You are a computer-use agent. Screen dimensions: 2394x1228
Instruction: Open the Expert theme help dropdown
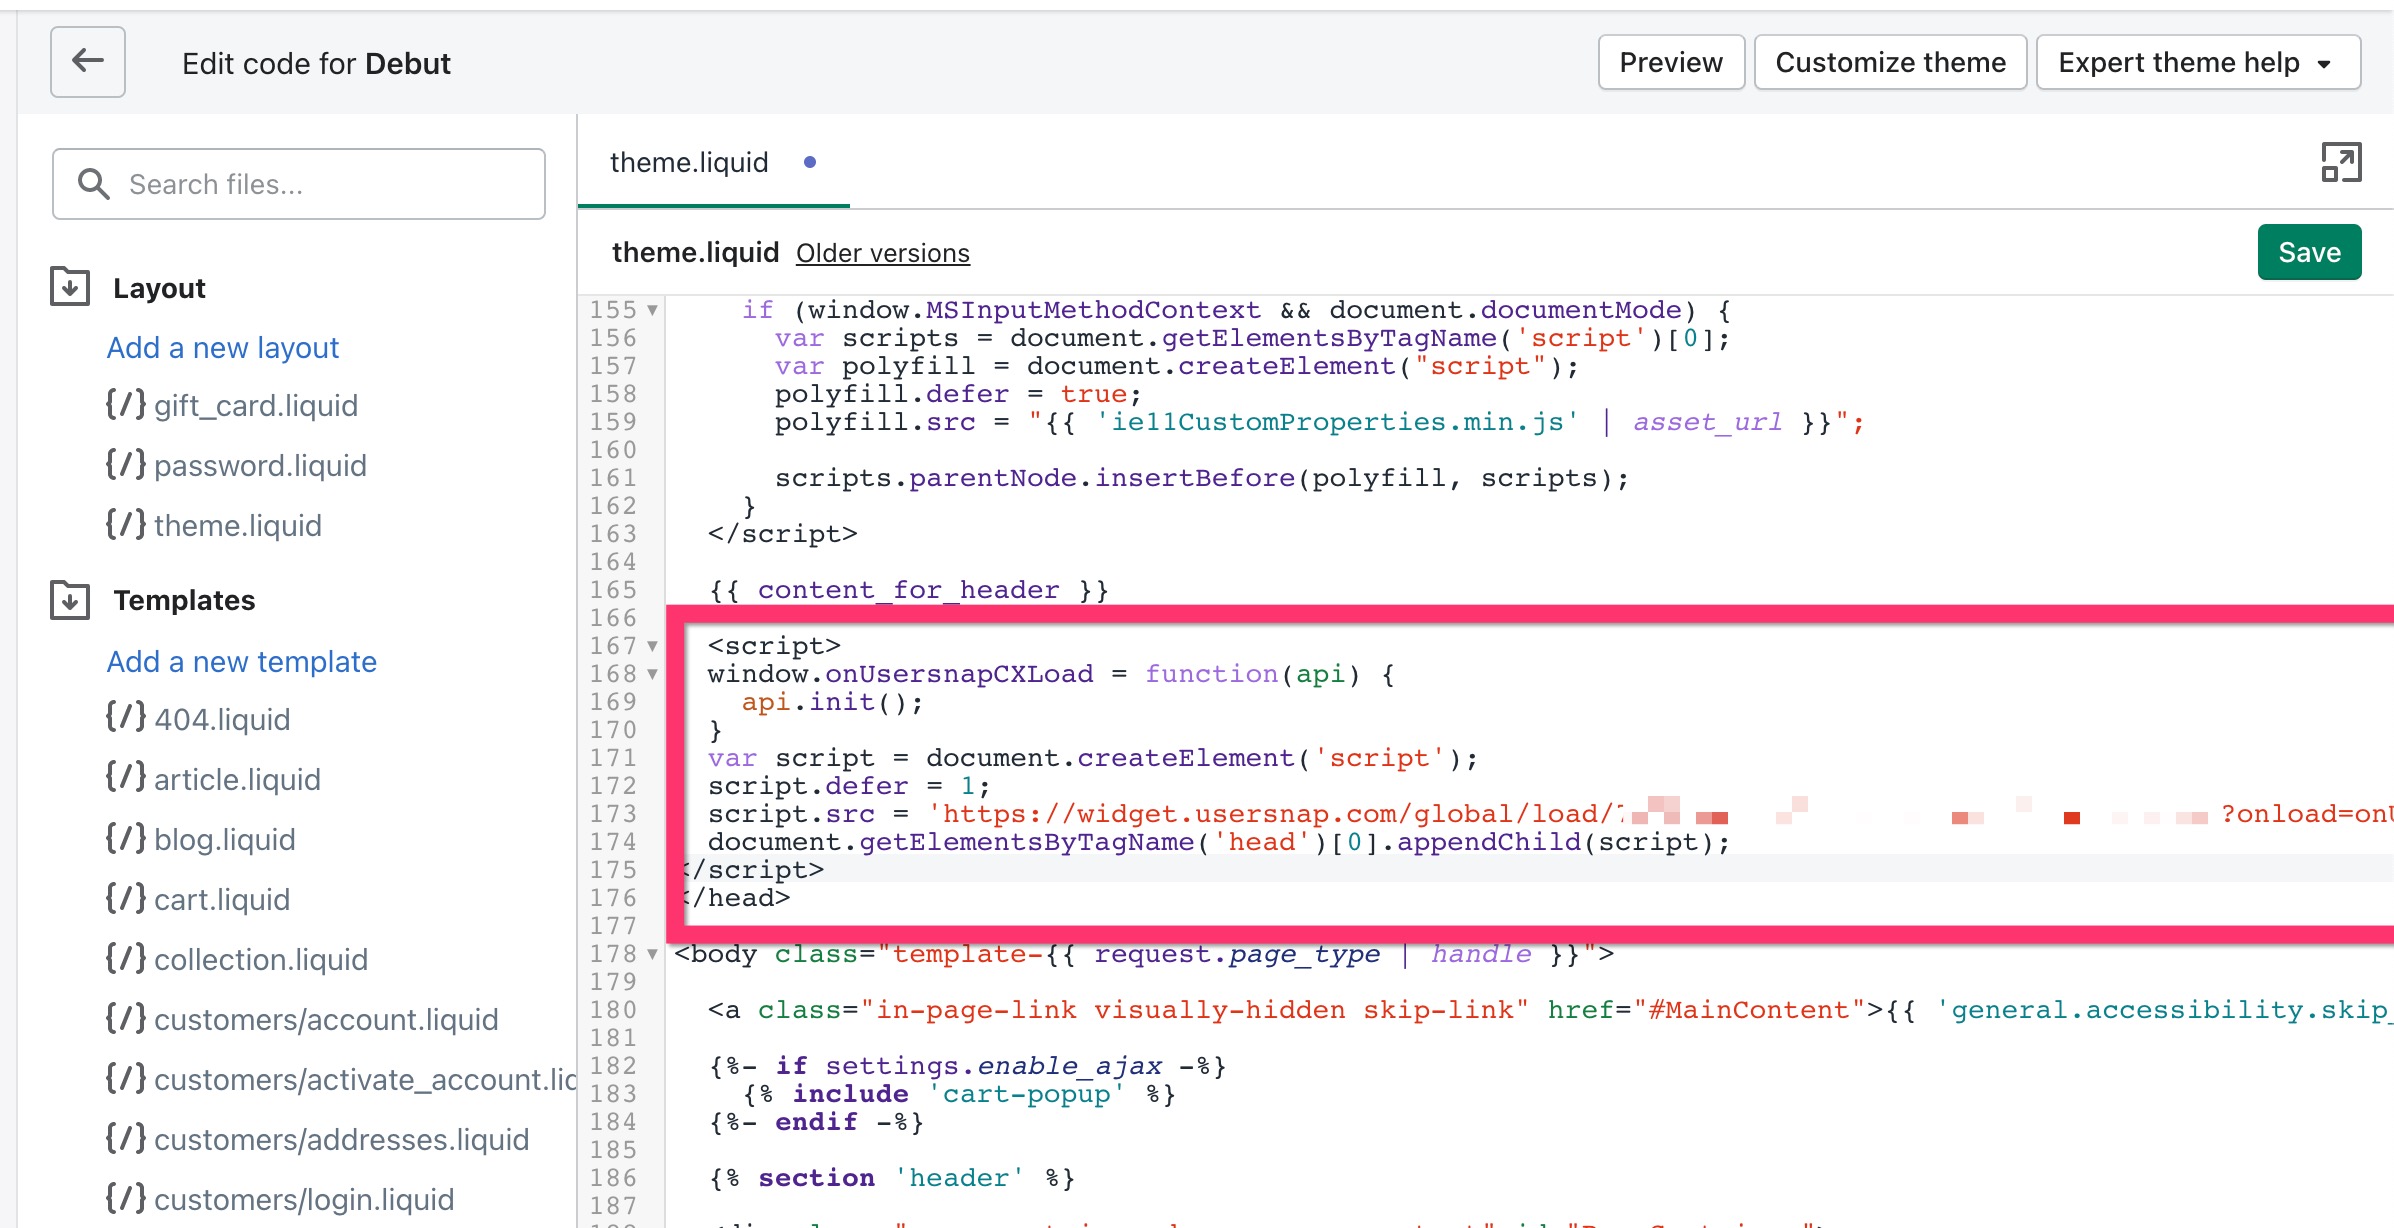(2198, 62)
